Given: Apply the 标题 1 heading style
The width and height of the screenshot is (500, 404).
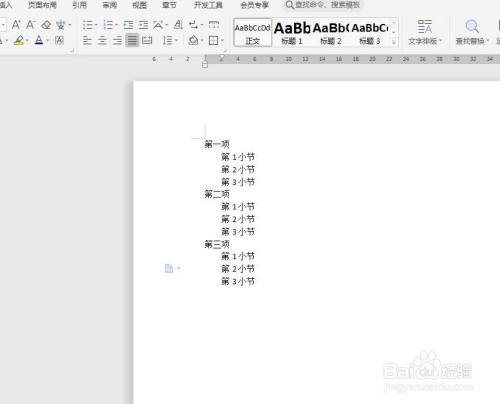Looking at the screenshot, I should pyautogui.click(x=292, y=32).
